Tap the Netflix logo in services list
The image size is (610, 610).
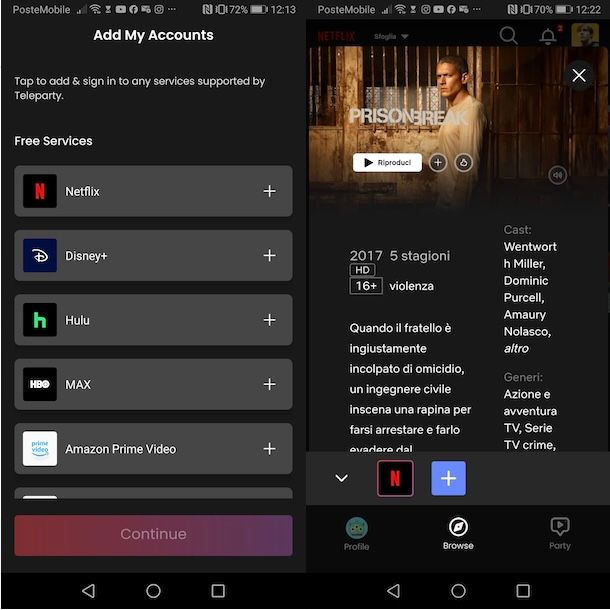point(40,191)
